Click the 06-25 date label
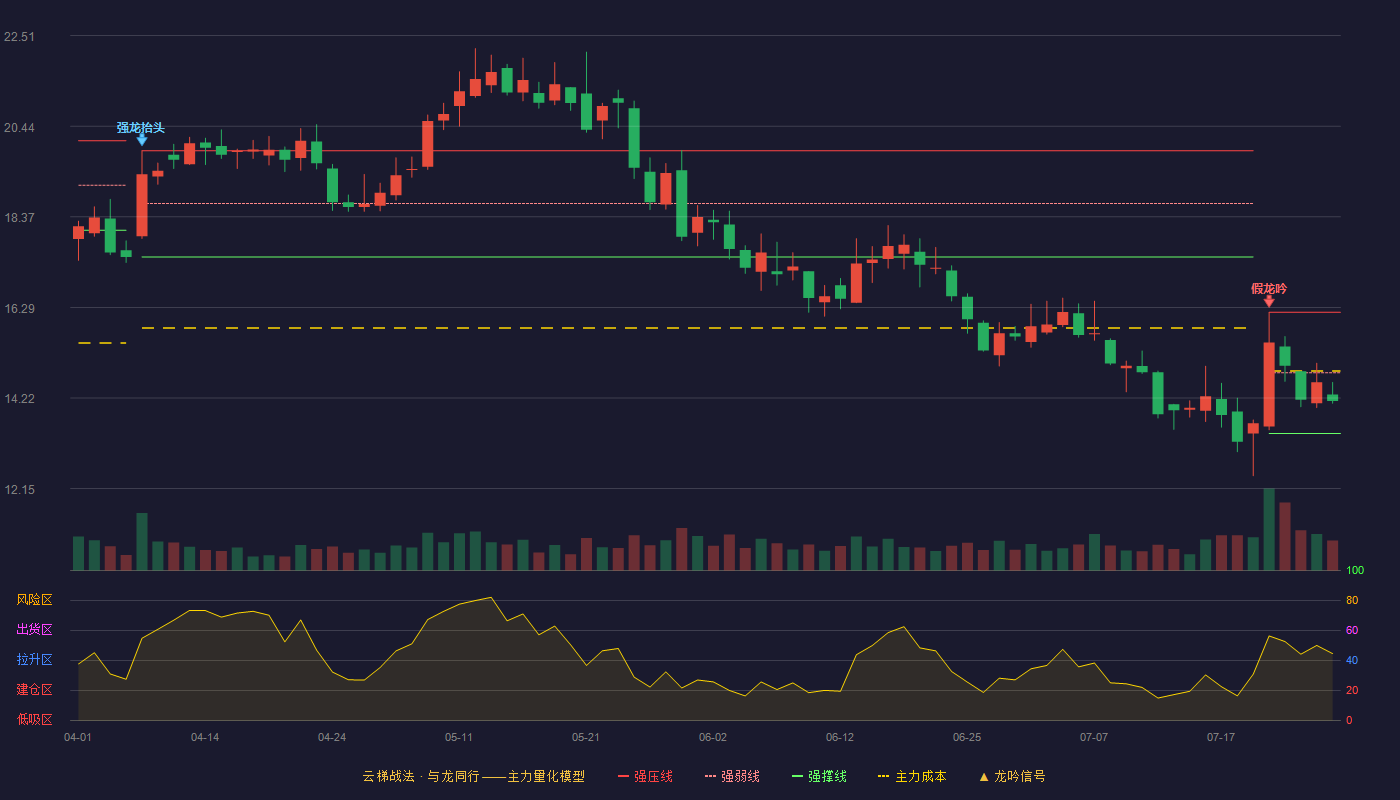The image size is (1400, 800). point(967,737)
